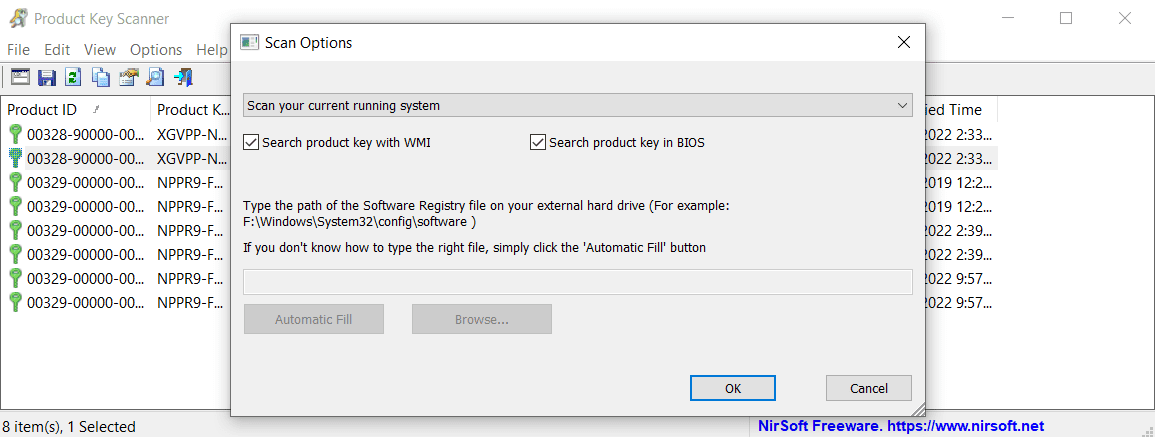Sort by the Product ID column header
Screen dimensions: 1155x437
tap(42, 110)
